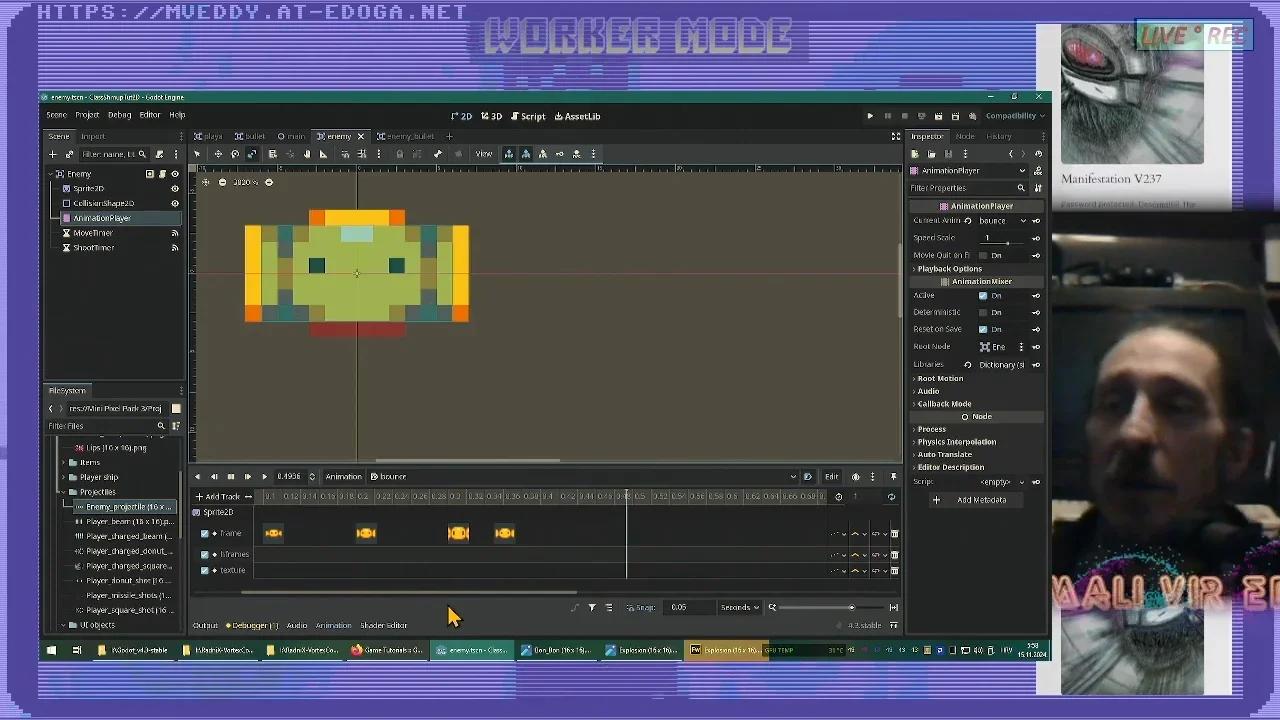Click the Add Metadata button
The width and height of the screenshot is (1280, 720).
click(x=975, y=499)
